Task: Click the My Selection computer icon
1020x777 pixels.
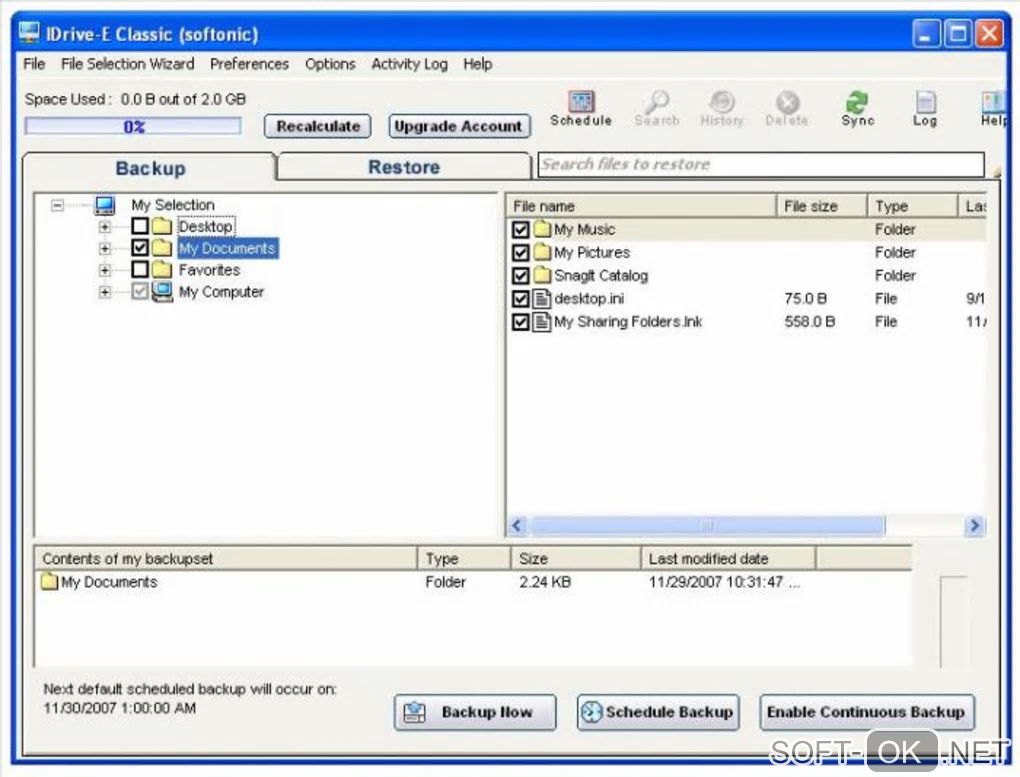Action: tap(104, 205)
